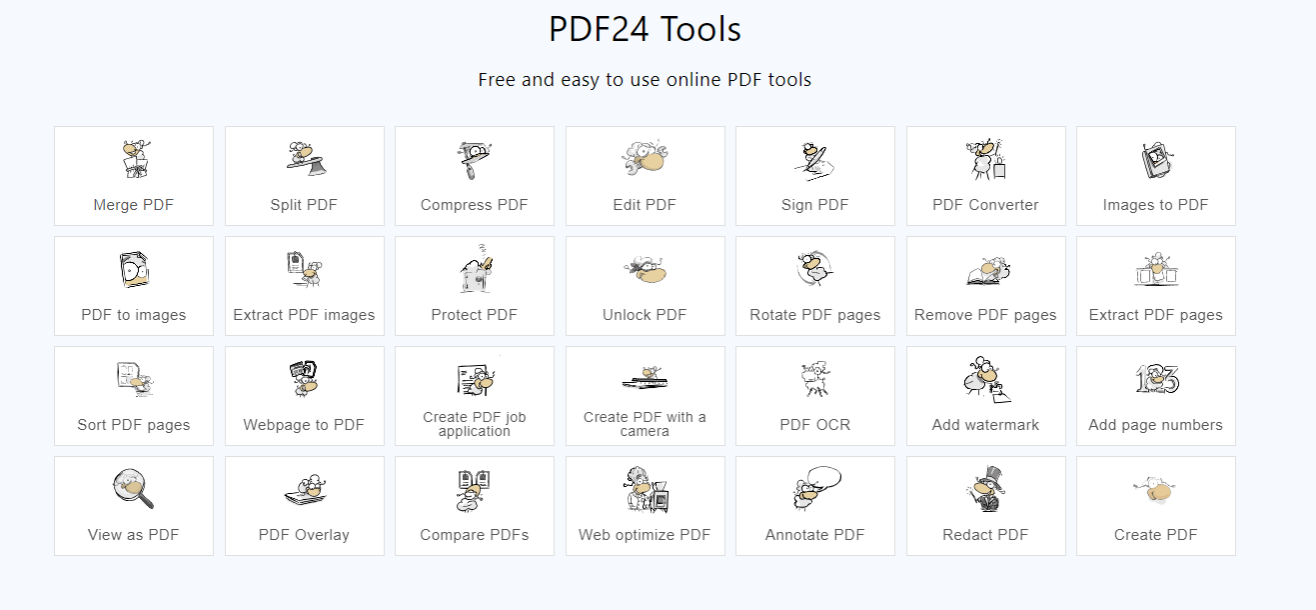
Task: Click the PDF24 Tools heading
Action: click(645, 29)
